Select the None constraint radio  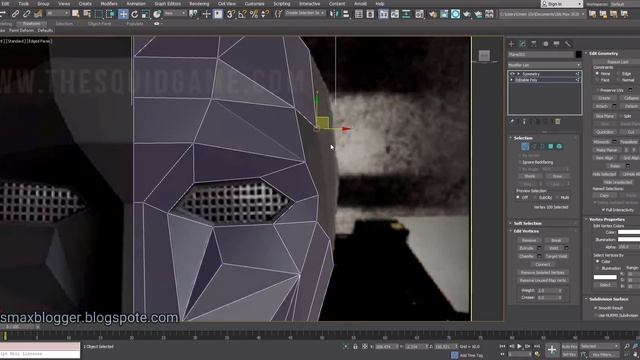[597, 73]
